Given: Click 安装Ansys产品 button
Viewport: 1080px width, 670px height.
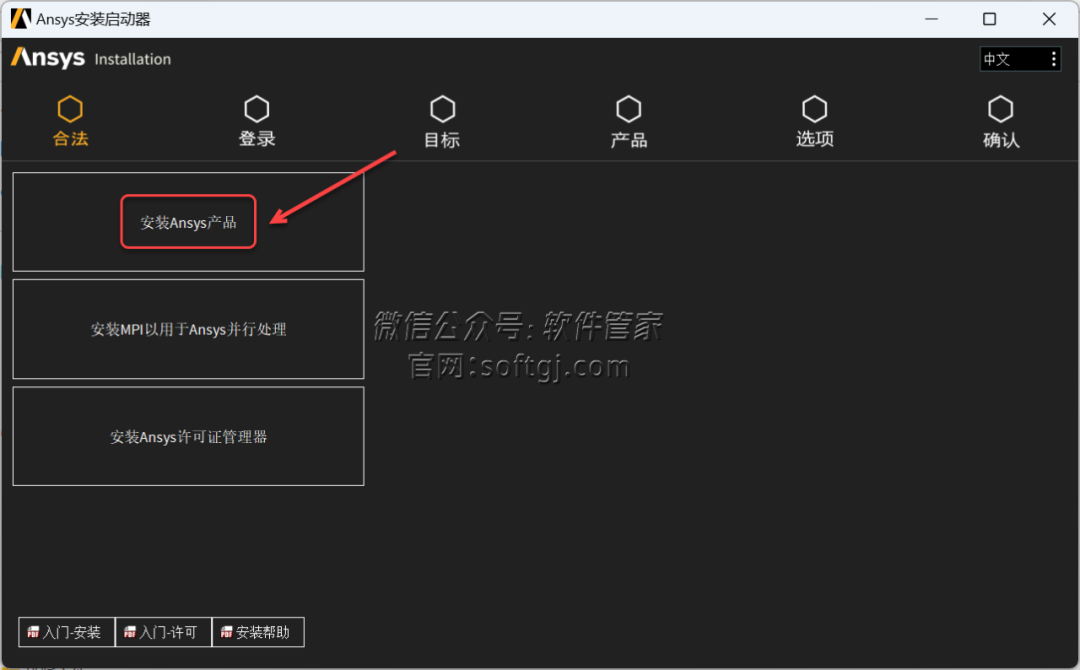Looking at the screenshot, I should point(188,222).
